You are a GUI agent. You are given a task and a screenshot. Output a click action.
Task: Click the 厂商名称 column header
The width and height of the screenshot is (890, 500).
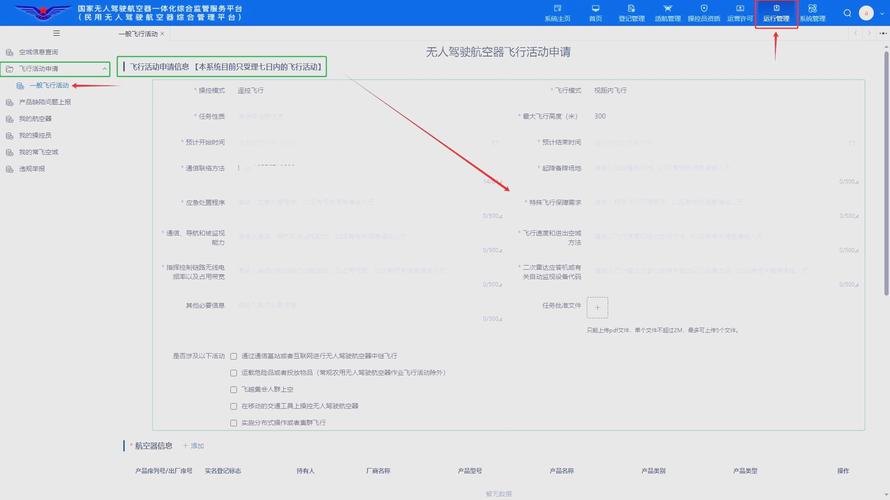point(378,471)
